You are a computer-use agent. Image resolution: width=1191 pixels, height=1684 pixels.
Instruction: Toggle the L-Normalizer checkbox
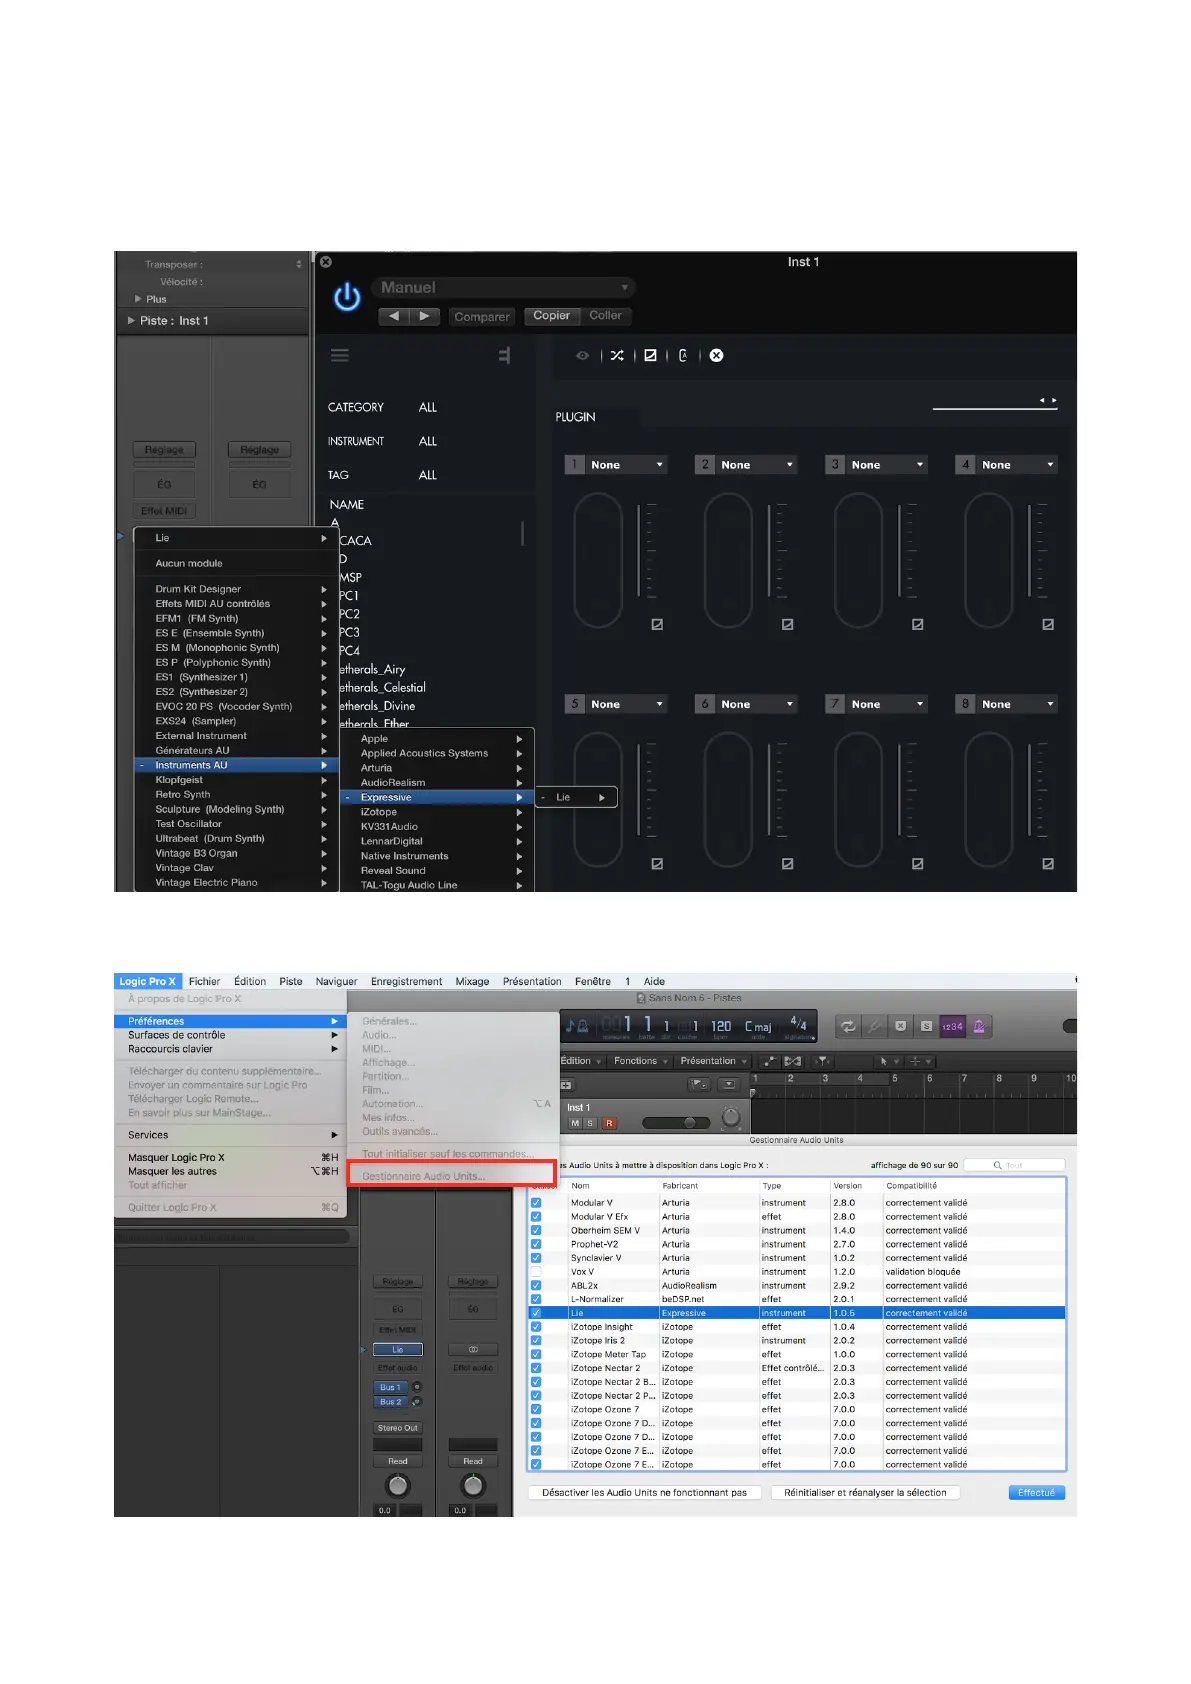click(536, 1299)
